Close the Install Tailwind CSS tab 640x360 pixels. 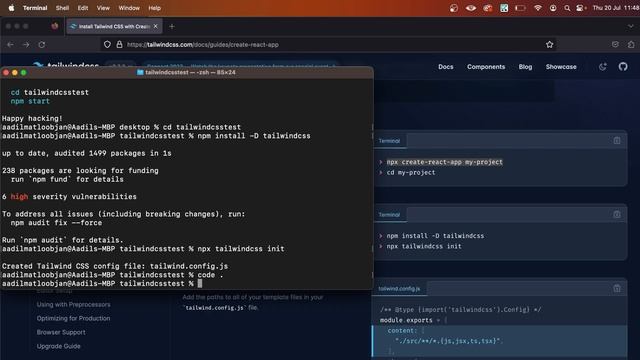(x=156, y=26)
